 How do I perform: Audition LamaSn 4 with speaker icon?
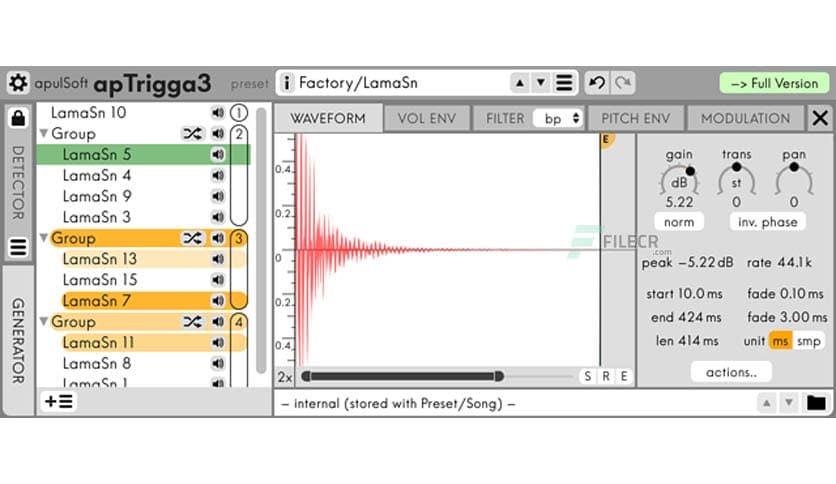tap(218, 175)
